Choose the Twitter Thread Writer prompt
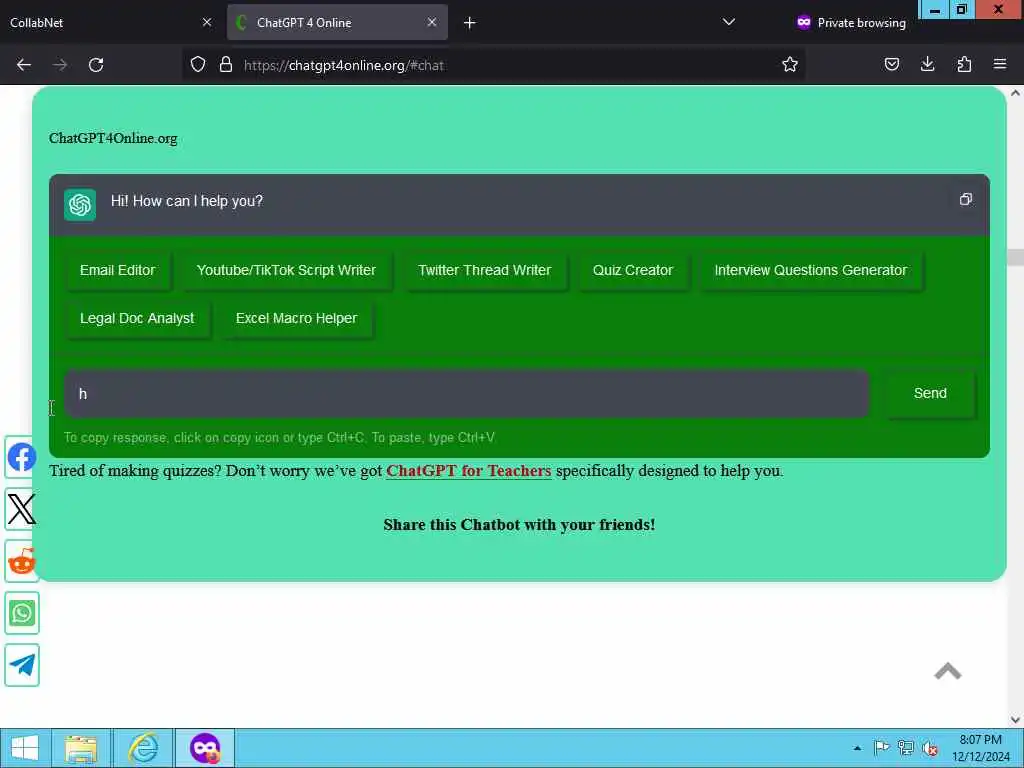Screen dimensions: 1024x768 (x=485, y=270)
